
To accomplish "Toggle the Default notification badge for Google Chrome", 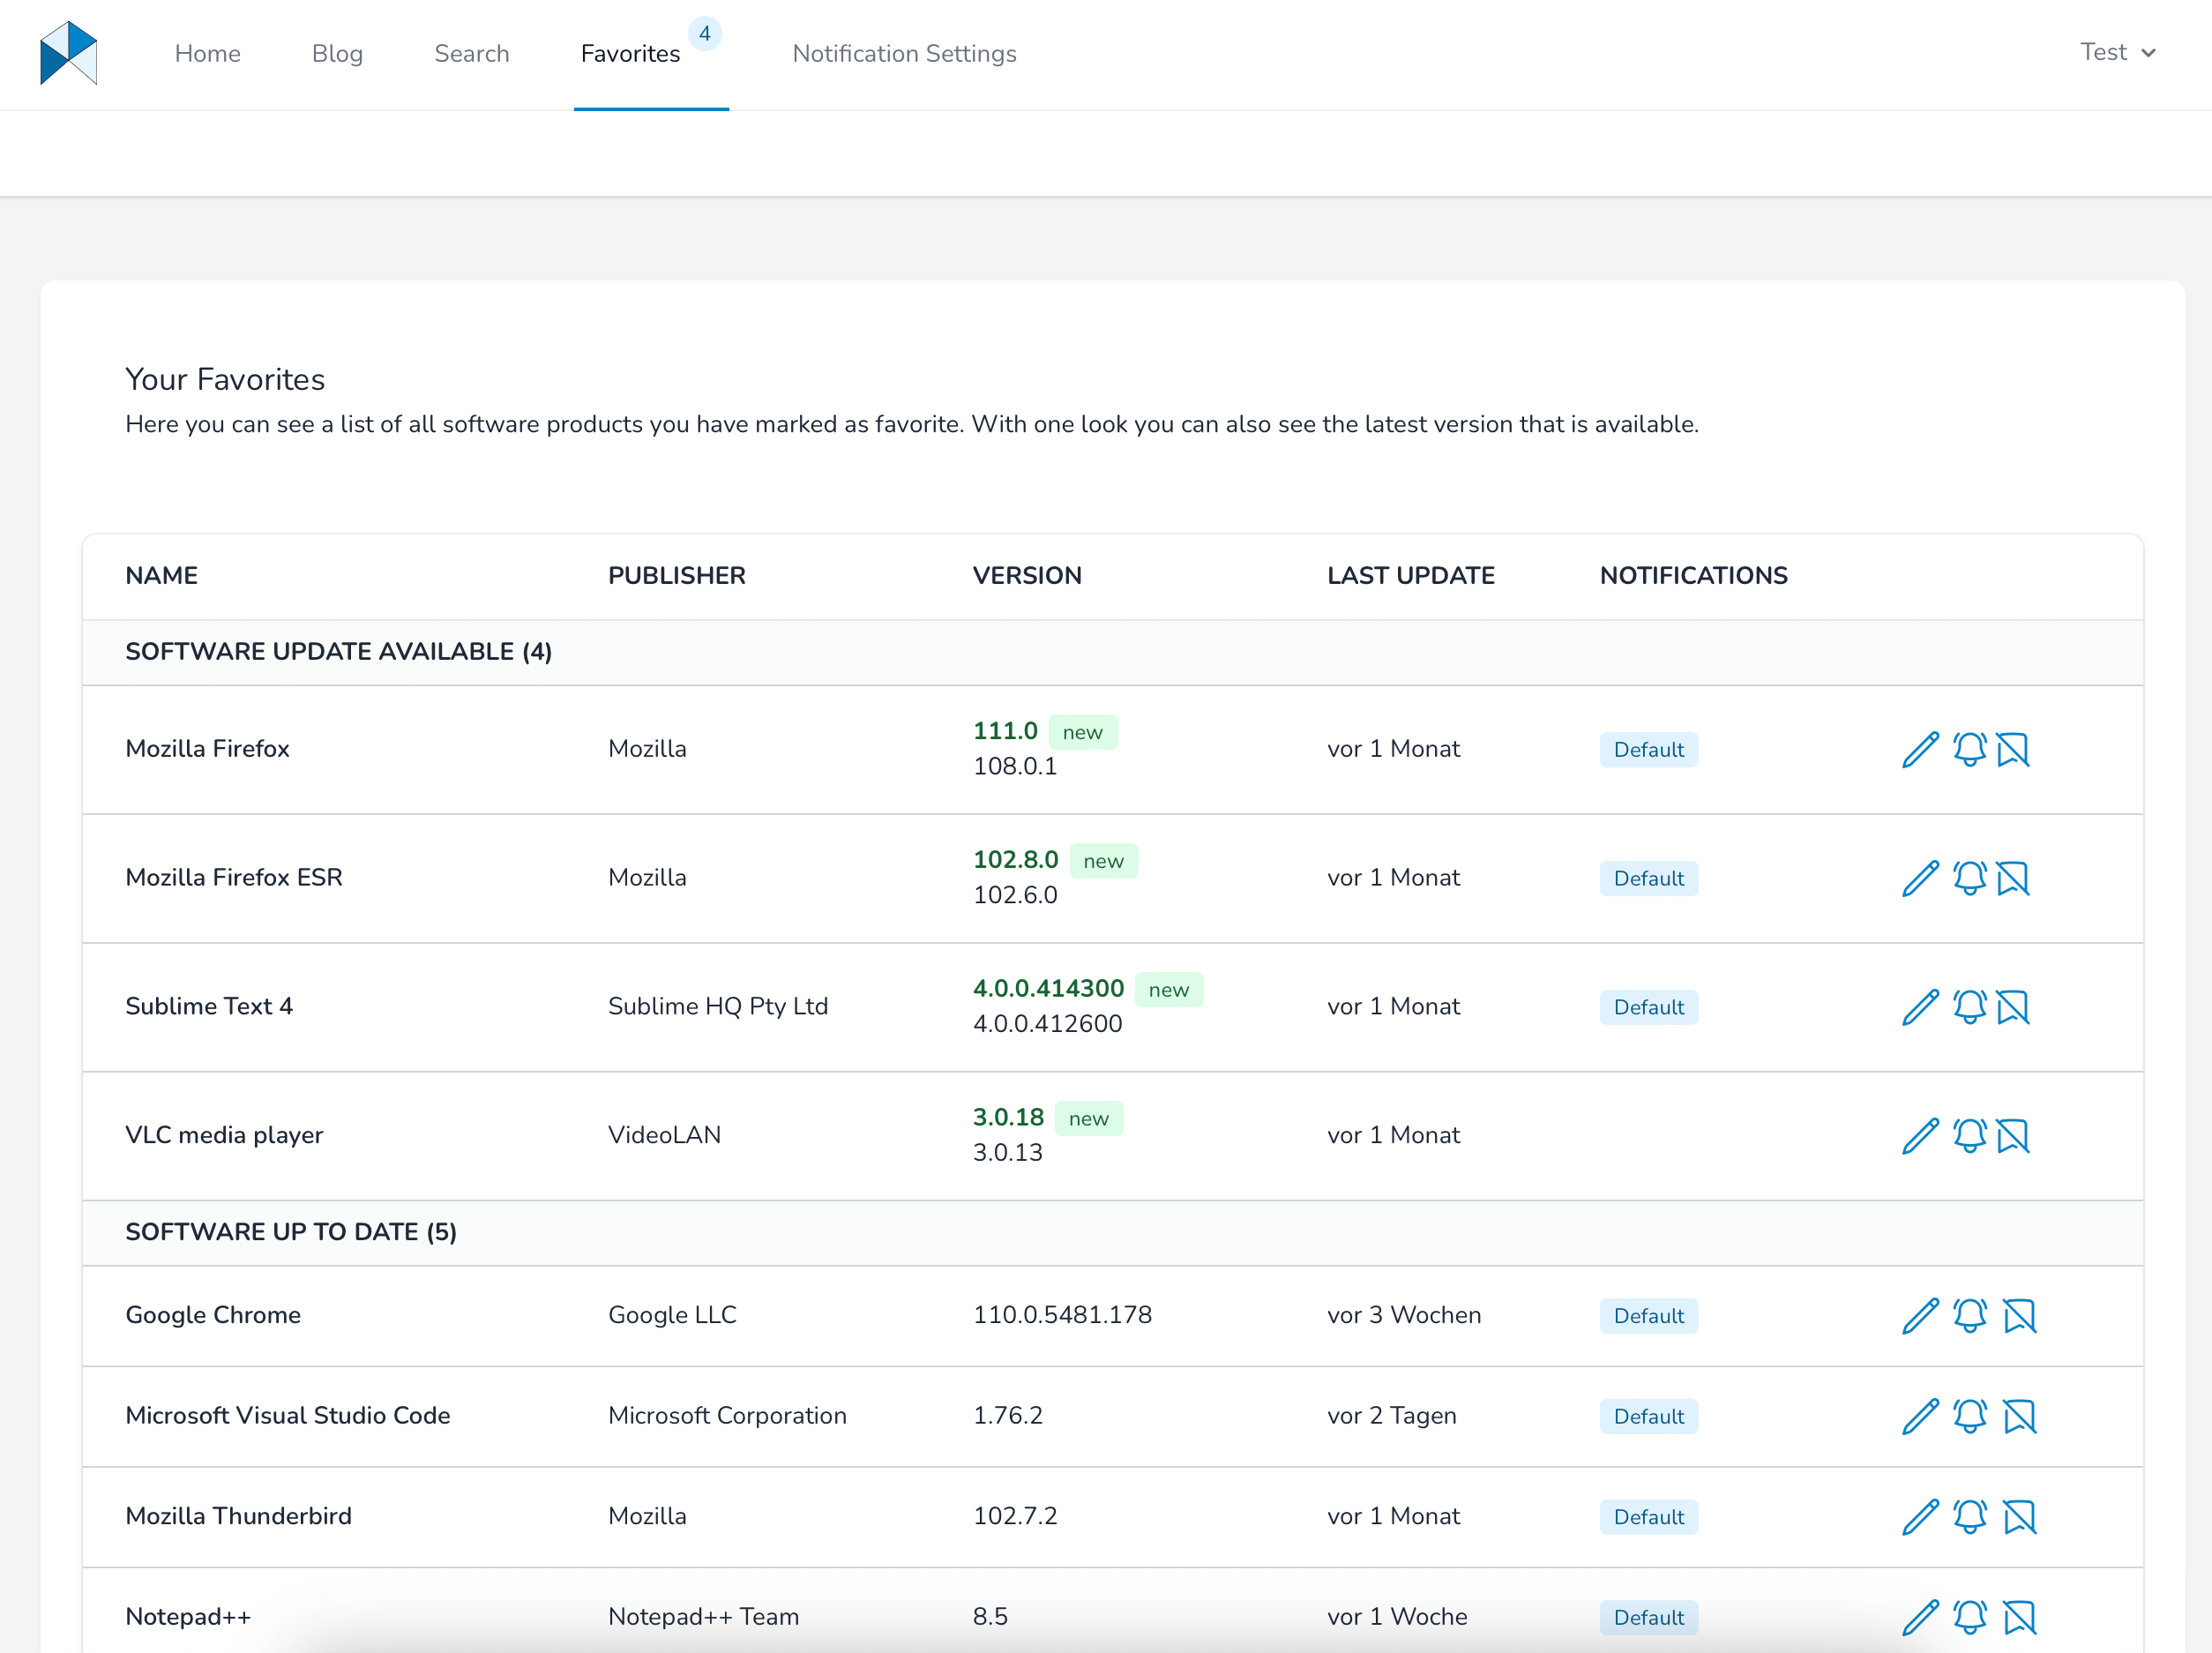I will (x=1646, y=1314).
